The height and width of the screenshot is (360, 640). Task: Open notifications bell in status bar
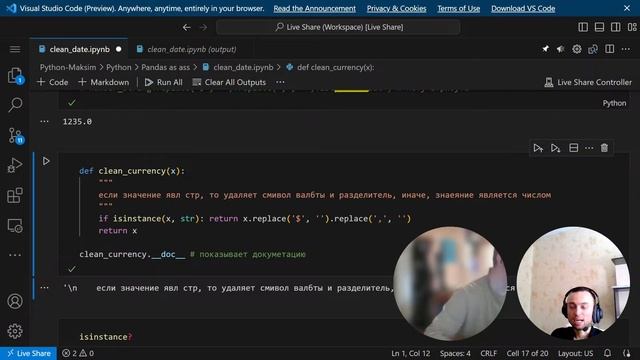[607, 353]
